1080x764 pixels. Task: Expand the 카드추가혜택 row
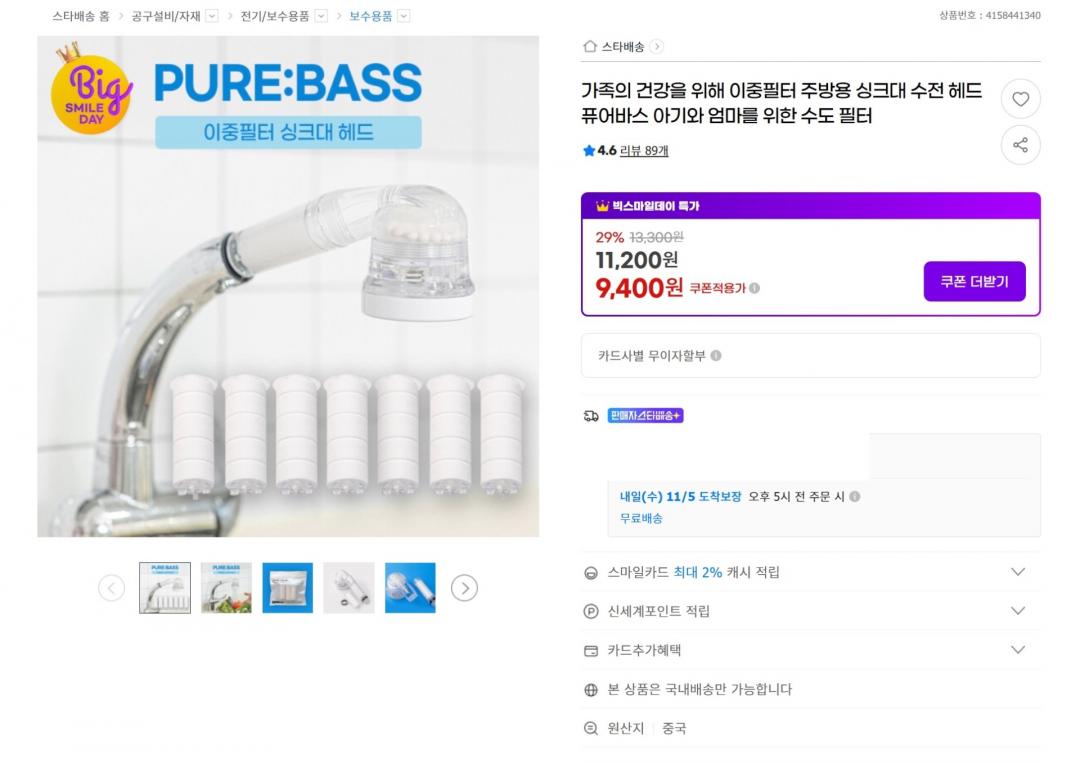click(1018, 650)
